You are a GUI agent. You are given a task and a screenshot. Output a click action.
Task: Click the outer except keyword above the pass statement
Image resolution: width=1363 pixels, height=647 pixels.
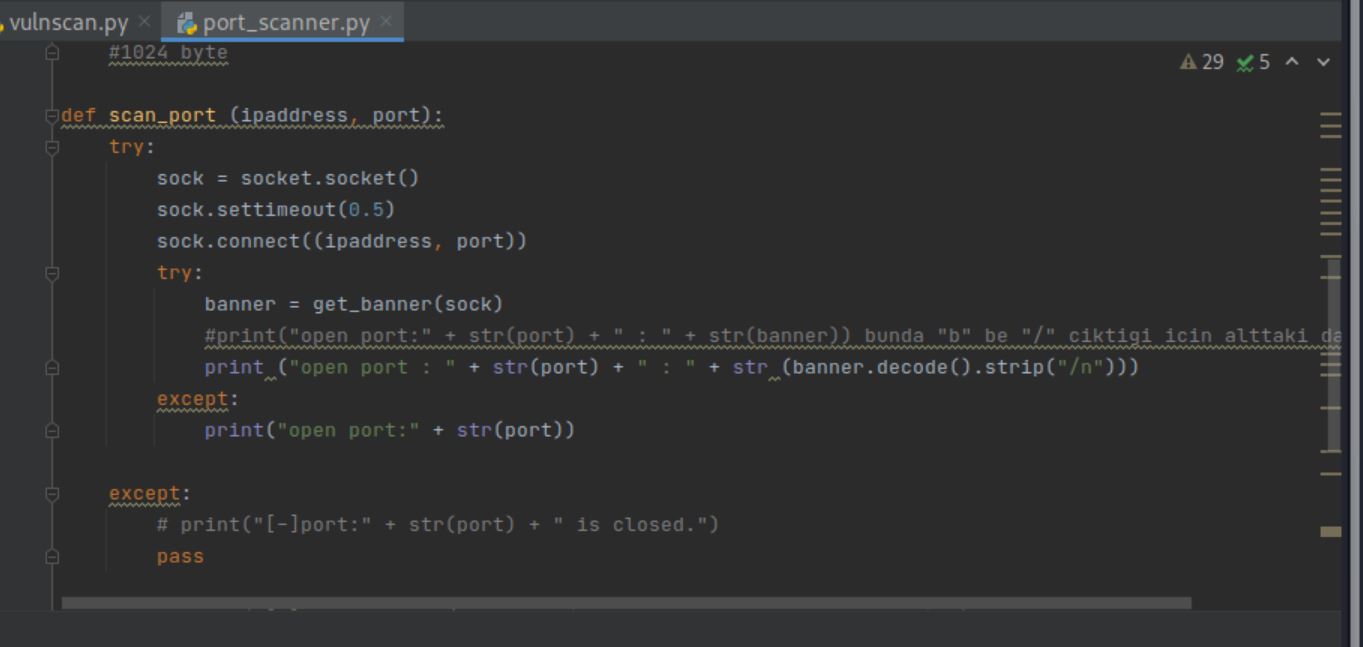[144, 494]
